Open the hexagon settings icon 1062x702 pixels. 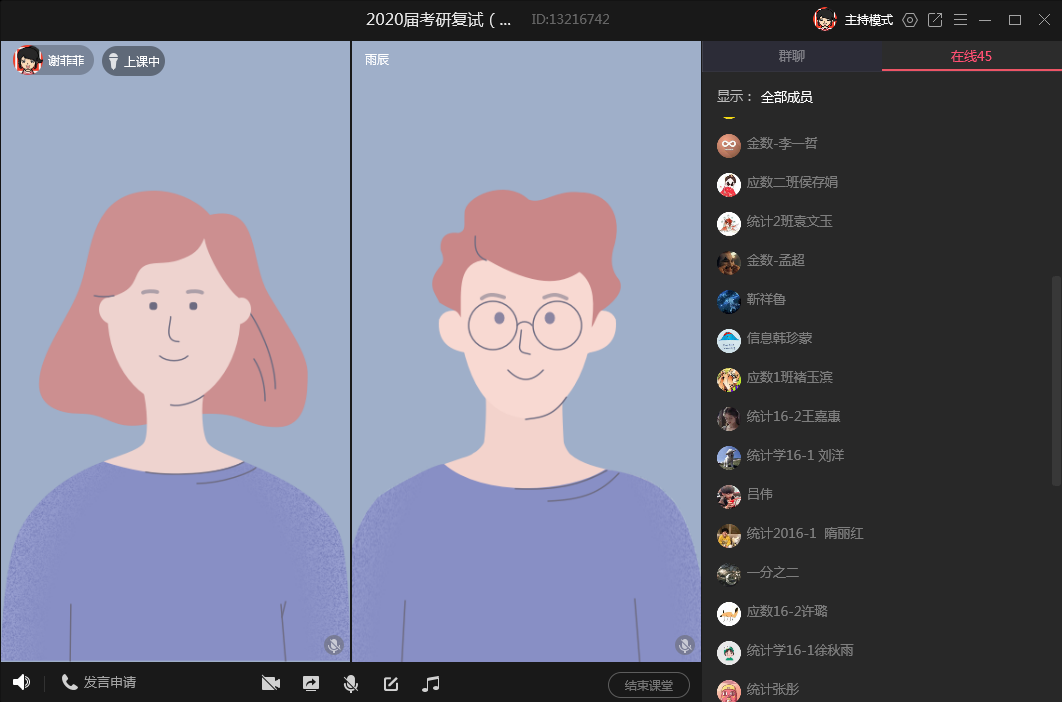pos(909,20)
